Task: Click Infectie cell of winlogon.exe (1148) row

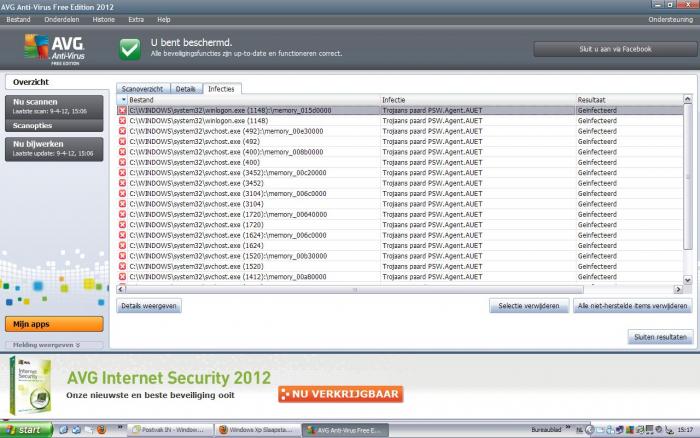Action: point(478,121)
